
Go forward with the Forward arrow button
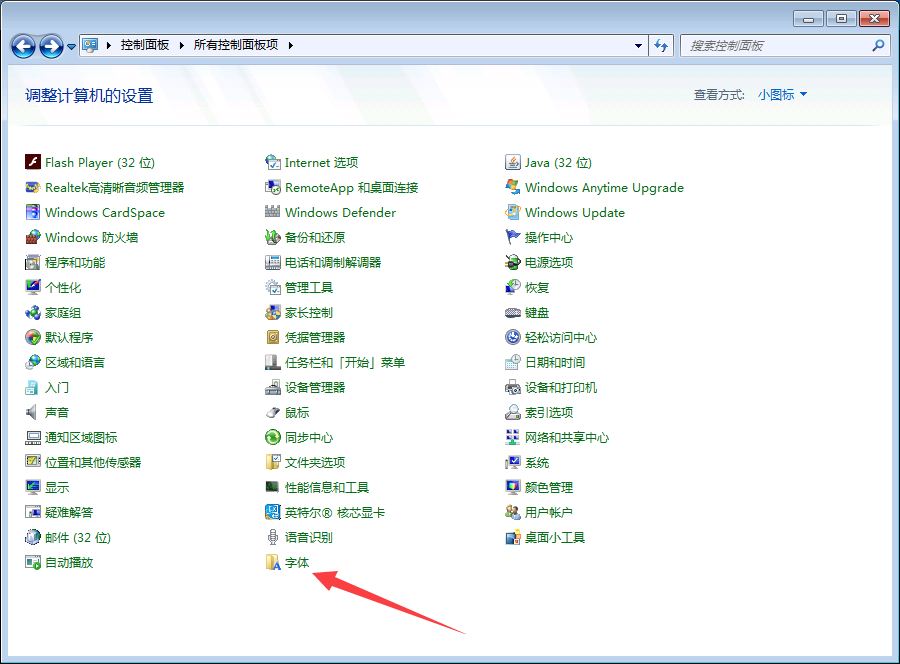pos(51,46)
